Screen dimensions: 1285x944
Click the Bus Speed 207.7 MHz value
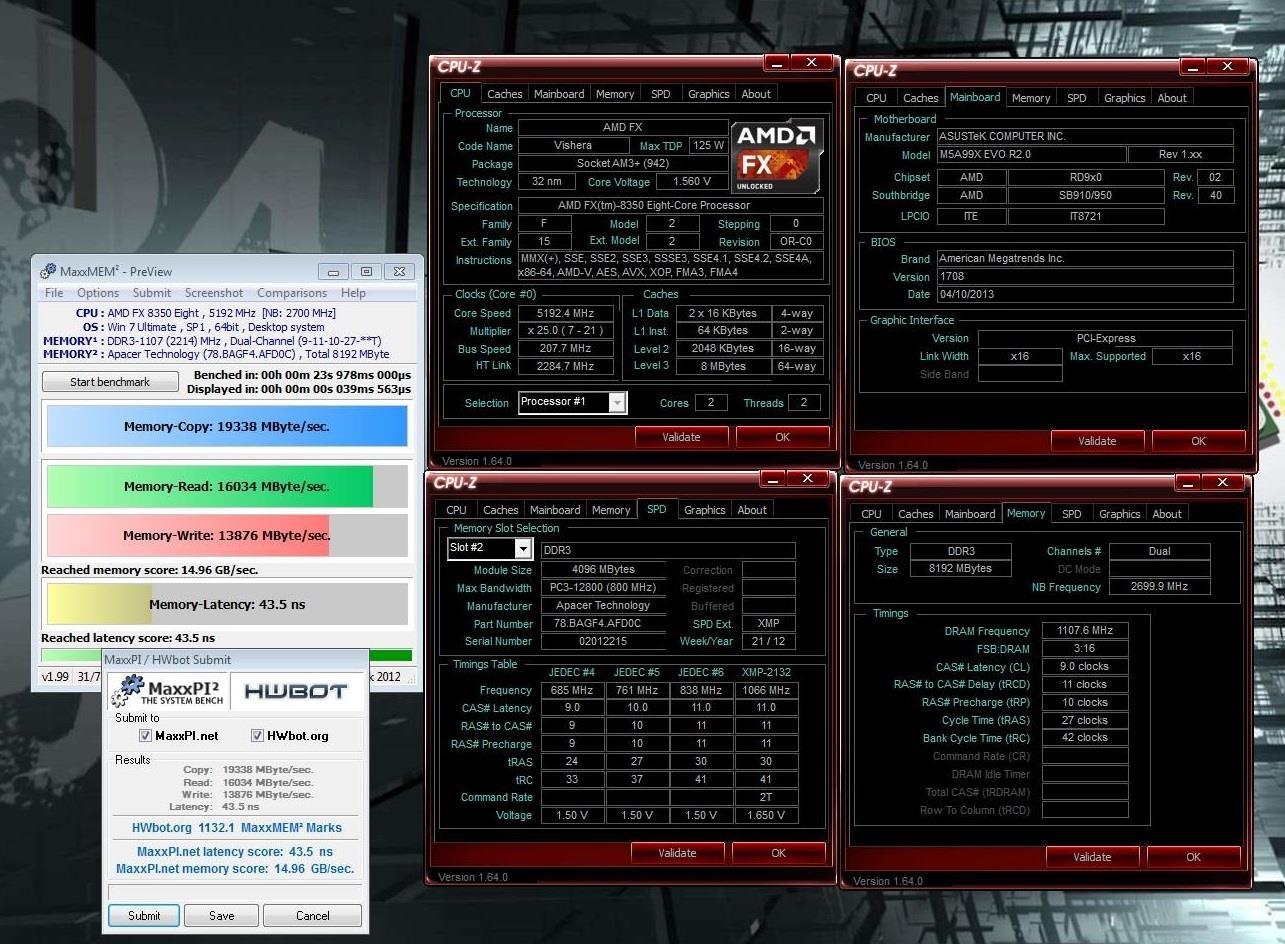[566, 349]
